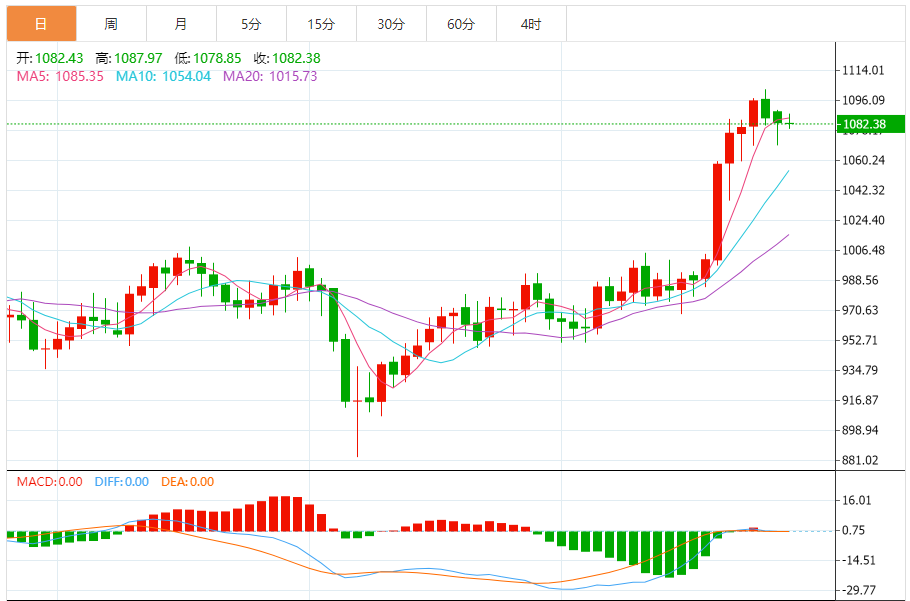Viewport: 910px width, 601px height.
Task: Open the 60分 timeframe tab
Action: click(x=461, y=24)
